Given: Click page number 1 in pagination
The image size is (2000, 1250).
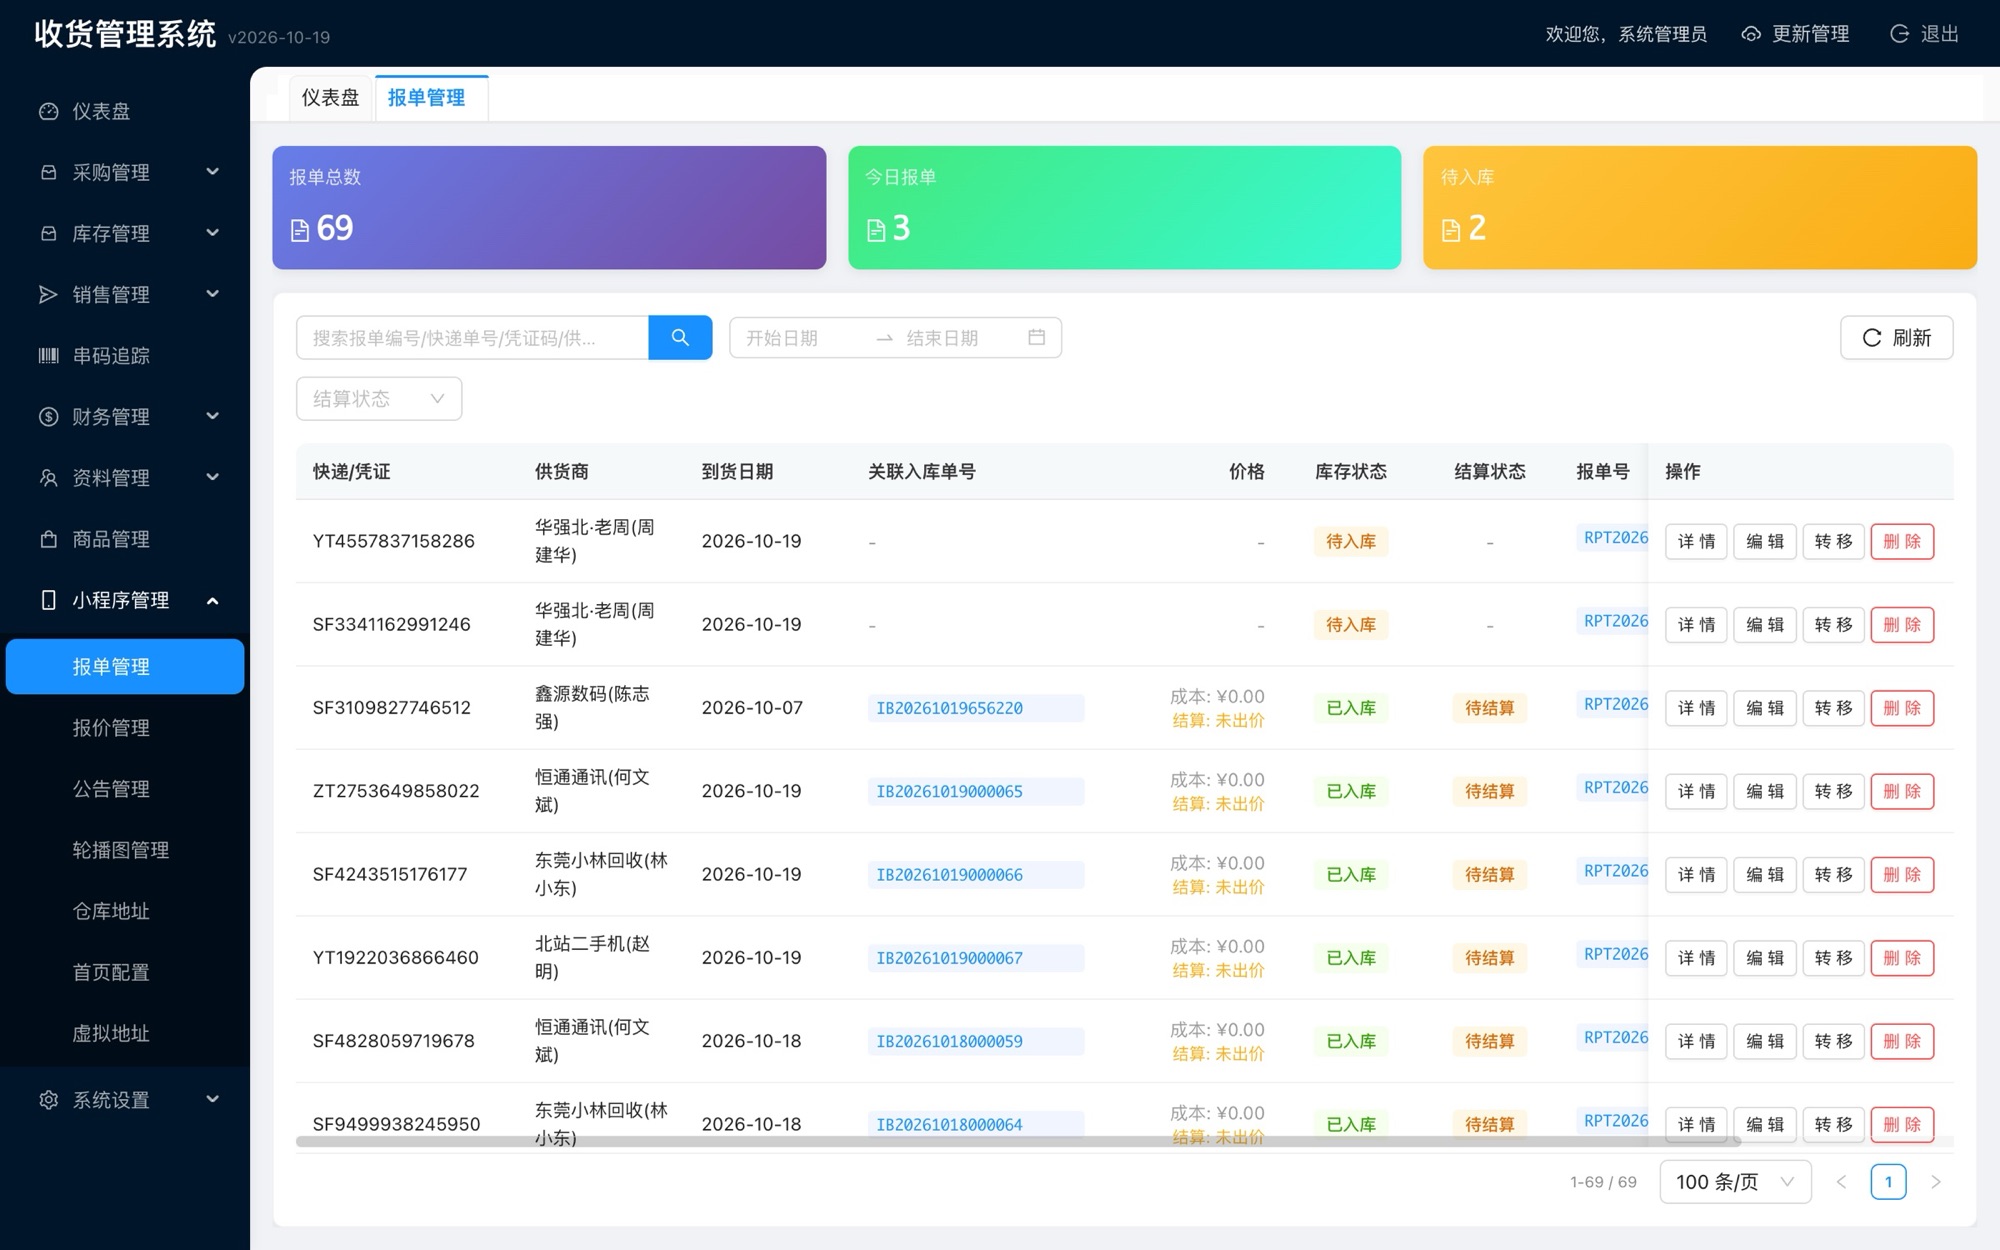Looking at the screenshot, I should [1888, 1182].
